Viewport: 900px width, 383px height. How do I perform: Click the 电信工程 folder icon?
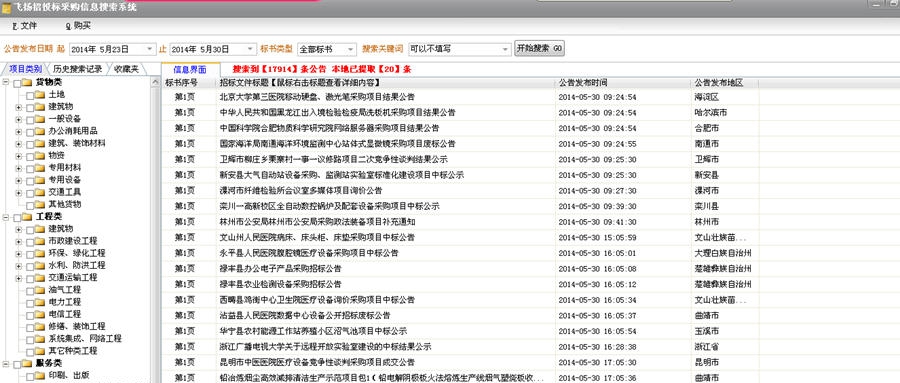pos(40,315)
